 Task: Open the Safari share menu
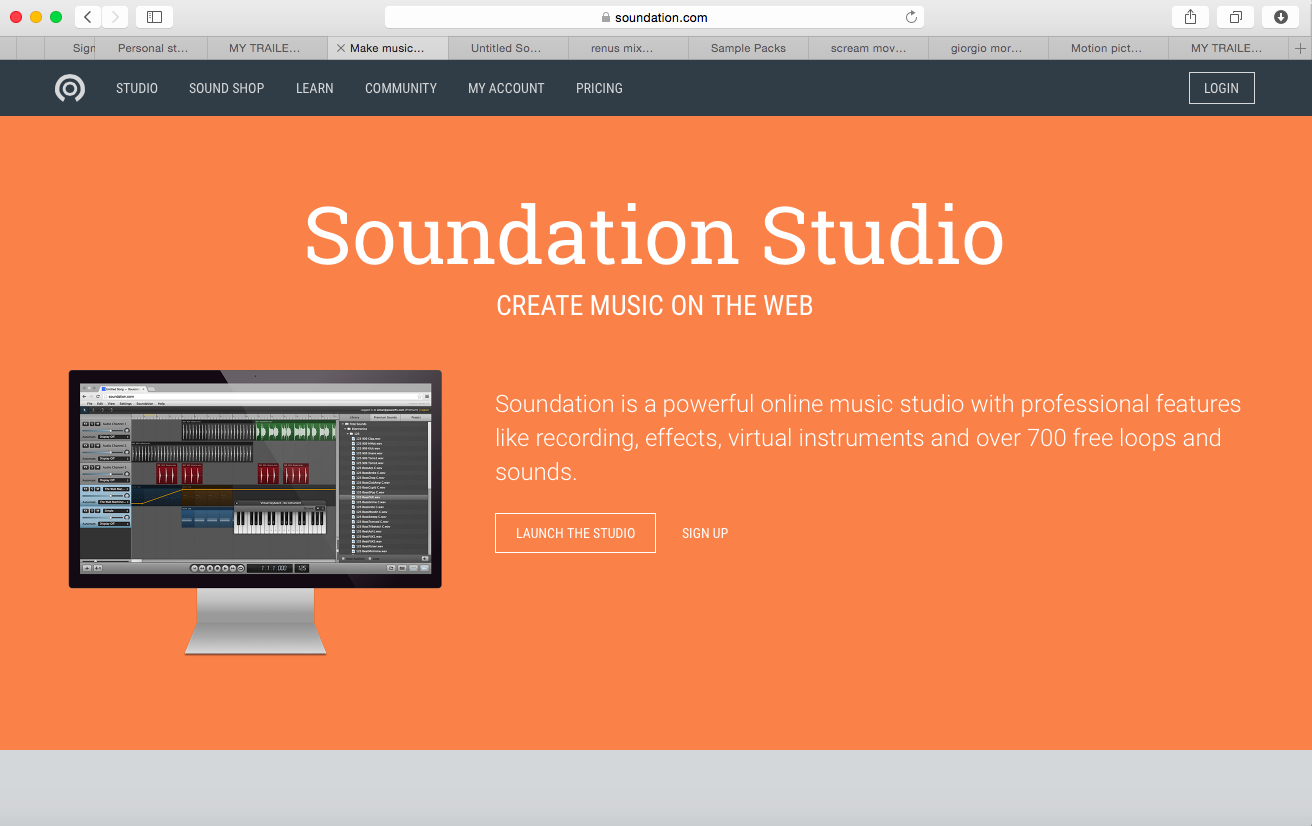[x=1190, y=17]
